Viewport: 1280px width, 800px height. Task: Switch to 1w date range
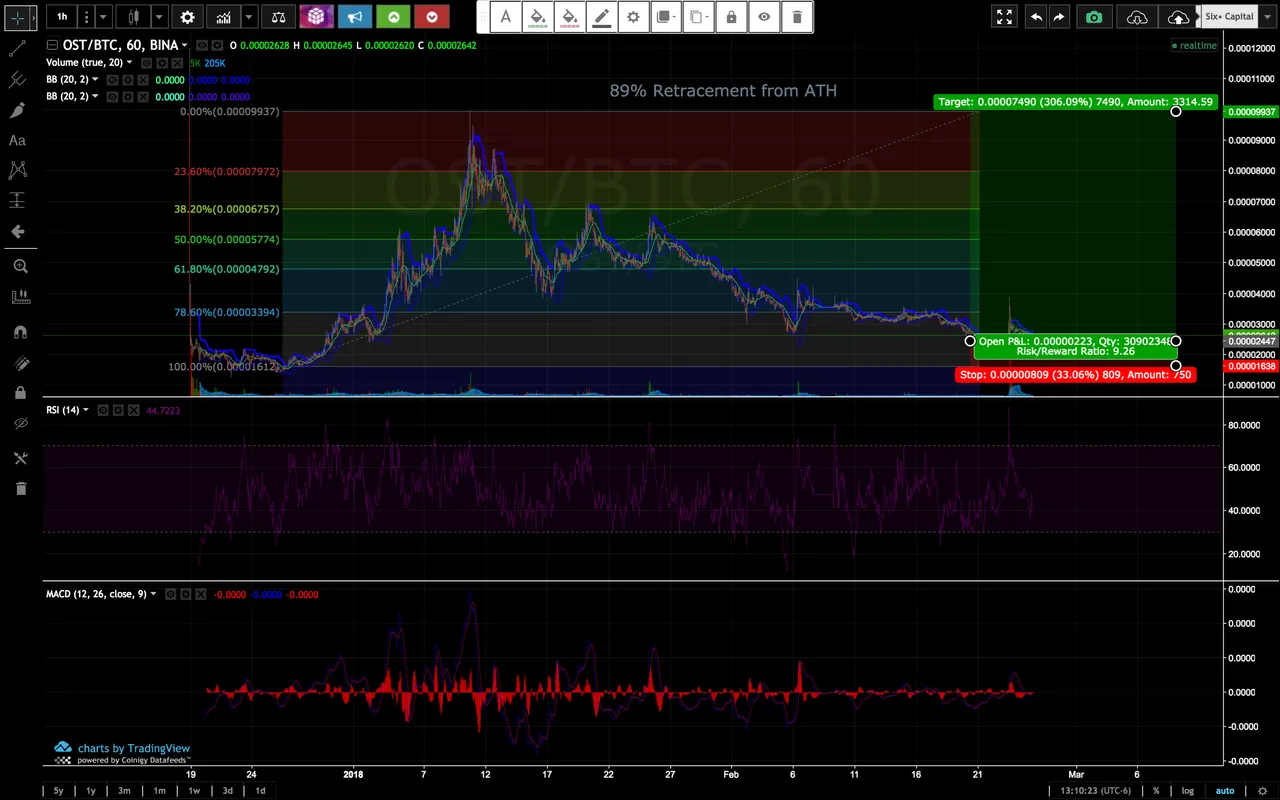pos(194,791)
